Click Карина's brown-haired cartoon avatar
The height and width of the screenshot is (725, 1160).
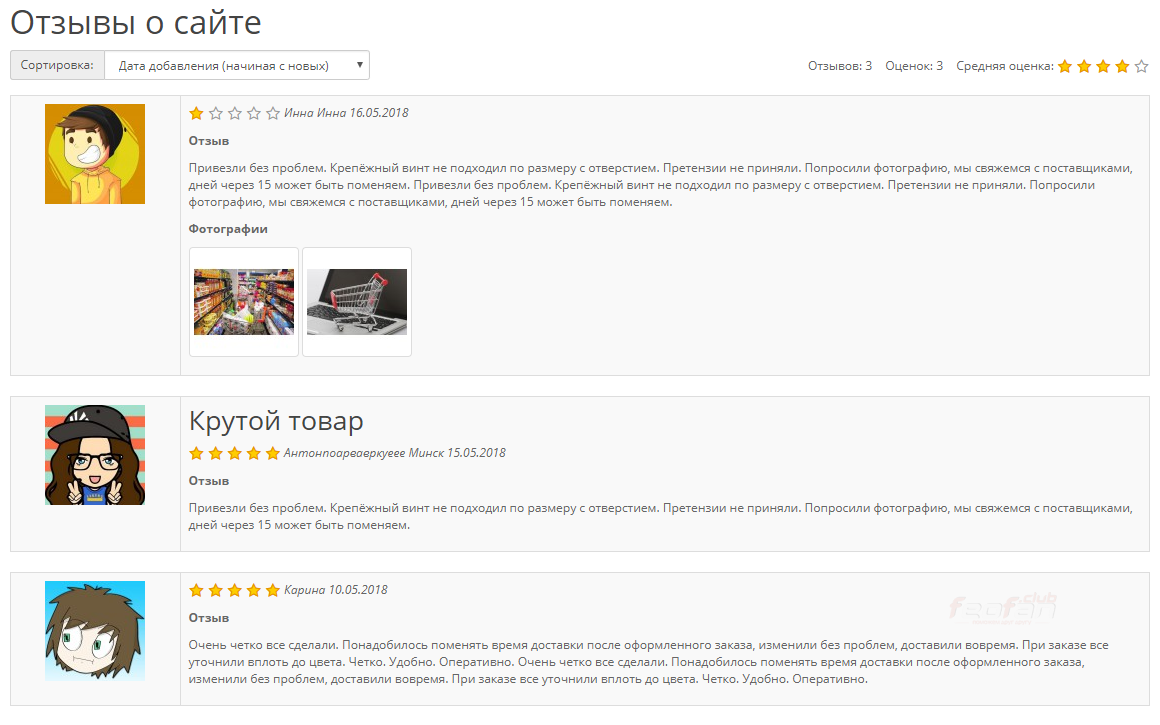95,631
